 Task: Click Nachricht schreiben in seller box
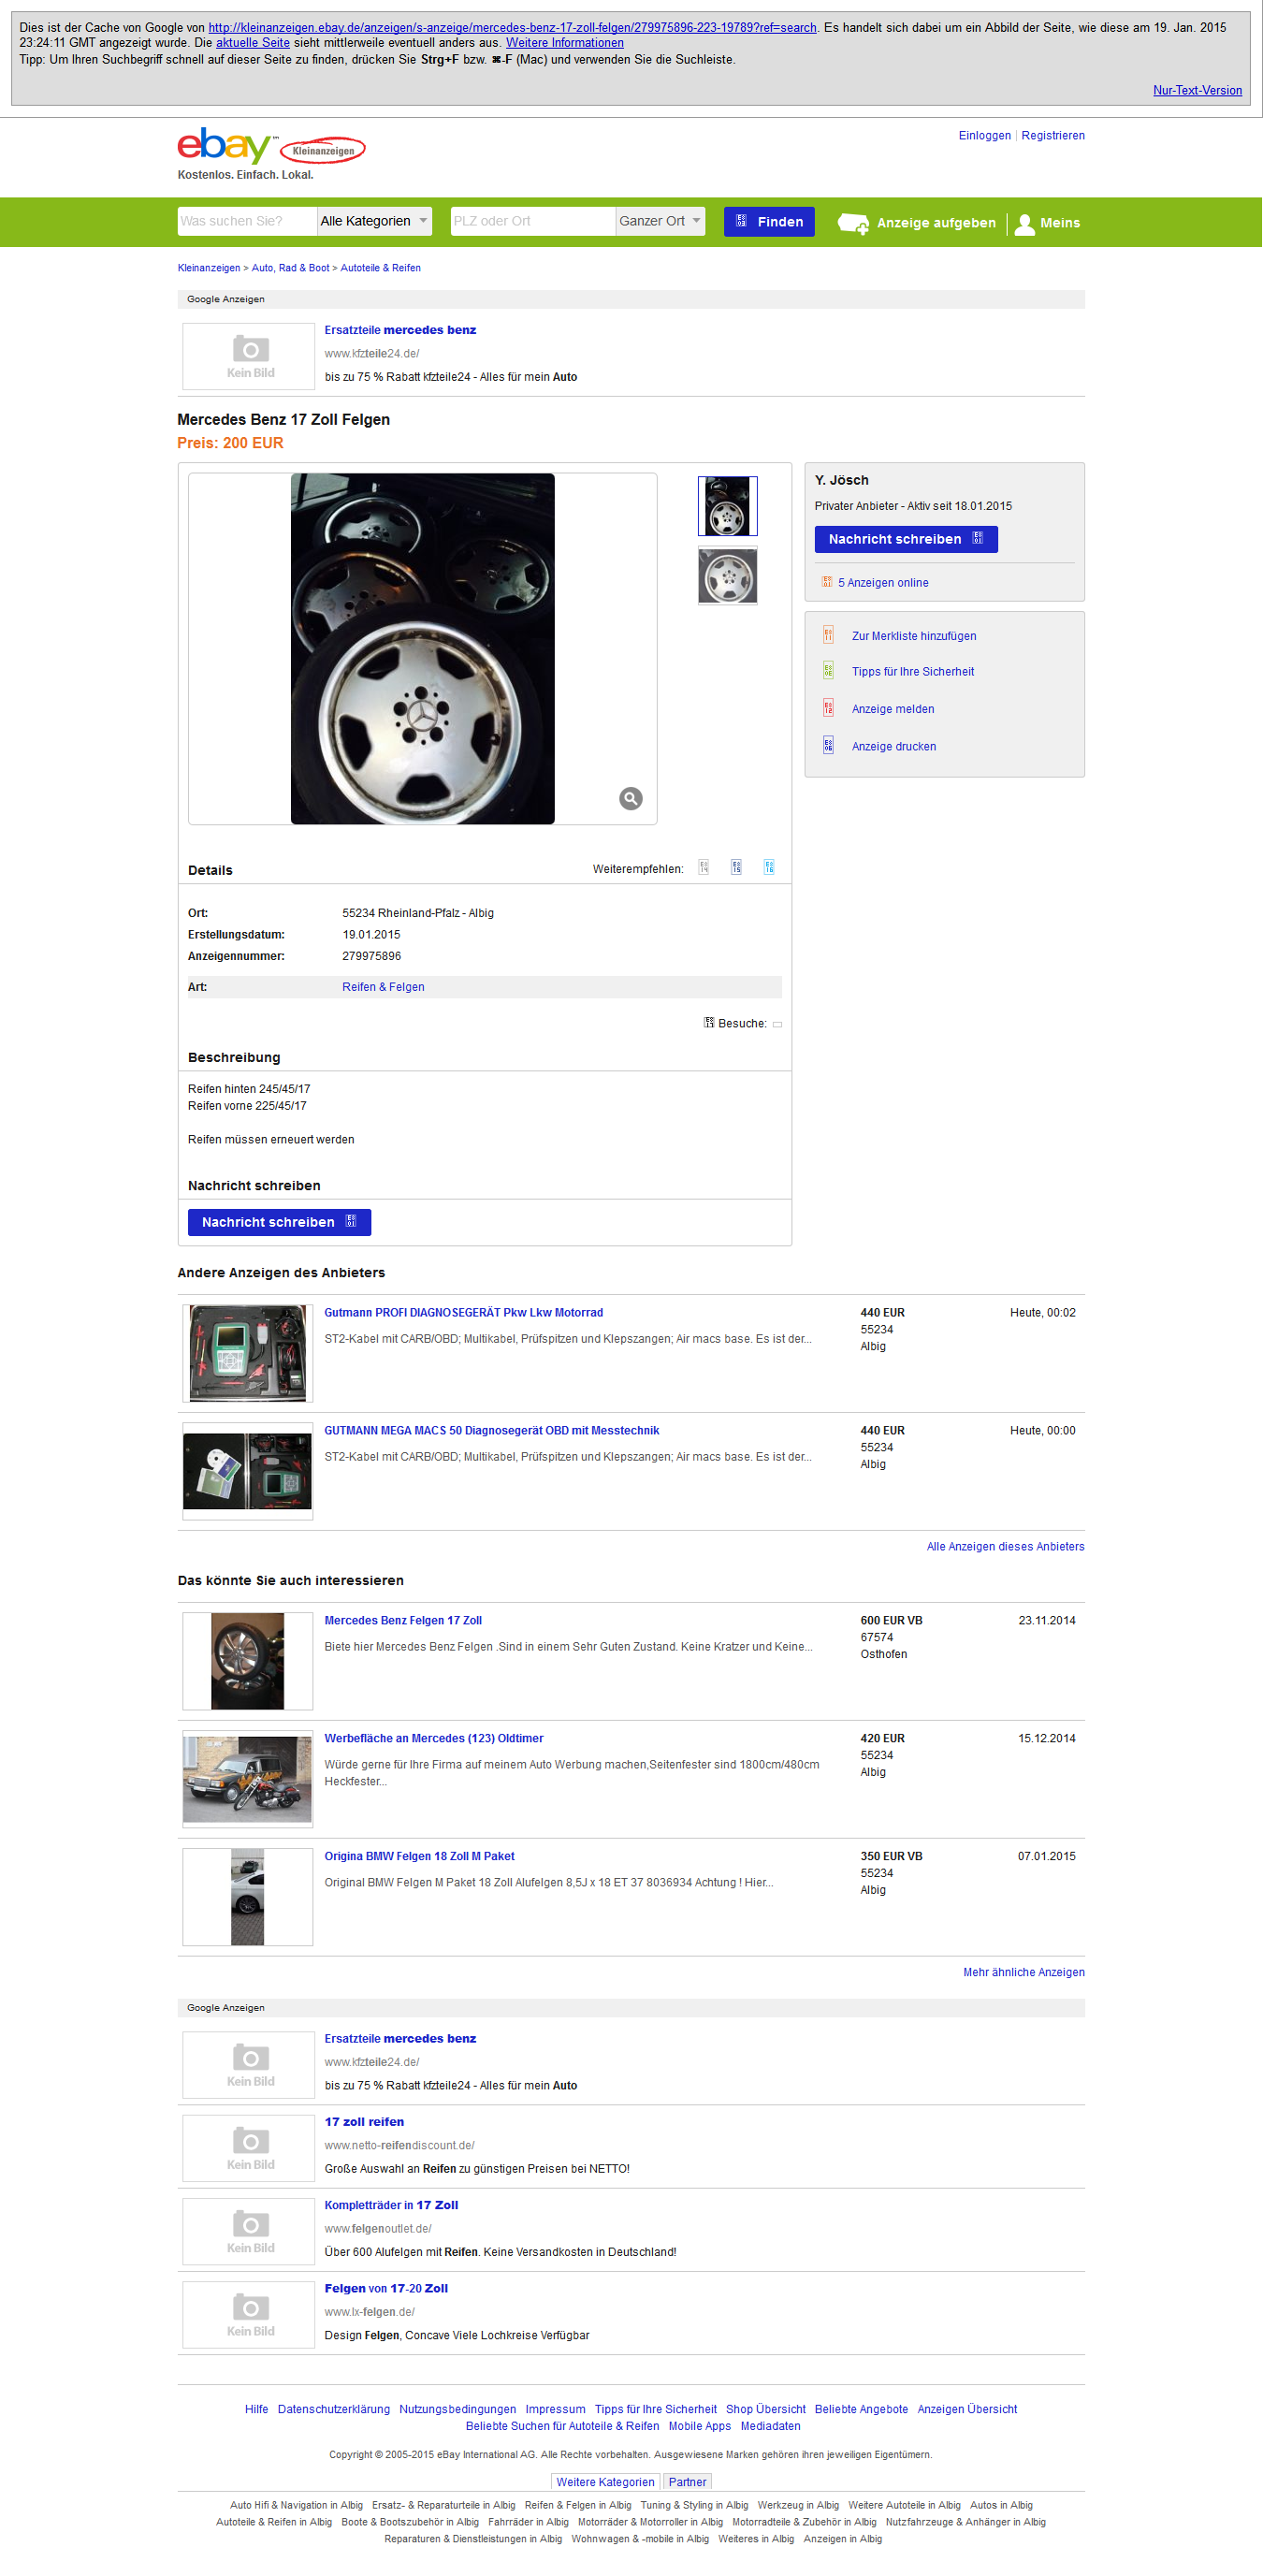(906, 539)
